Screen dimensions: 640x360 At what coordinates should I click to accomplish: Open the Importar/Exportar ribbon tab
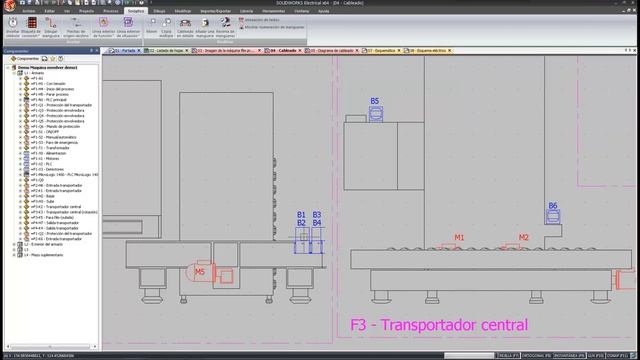tap(216, 11)
